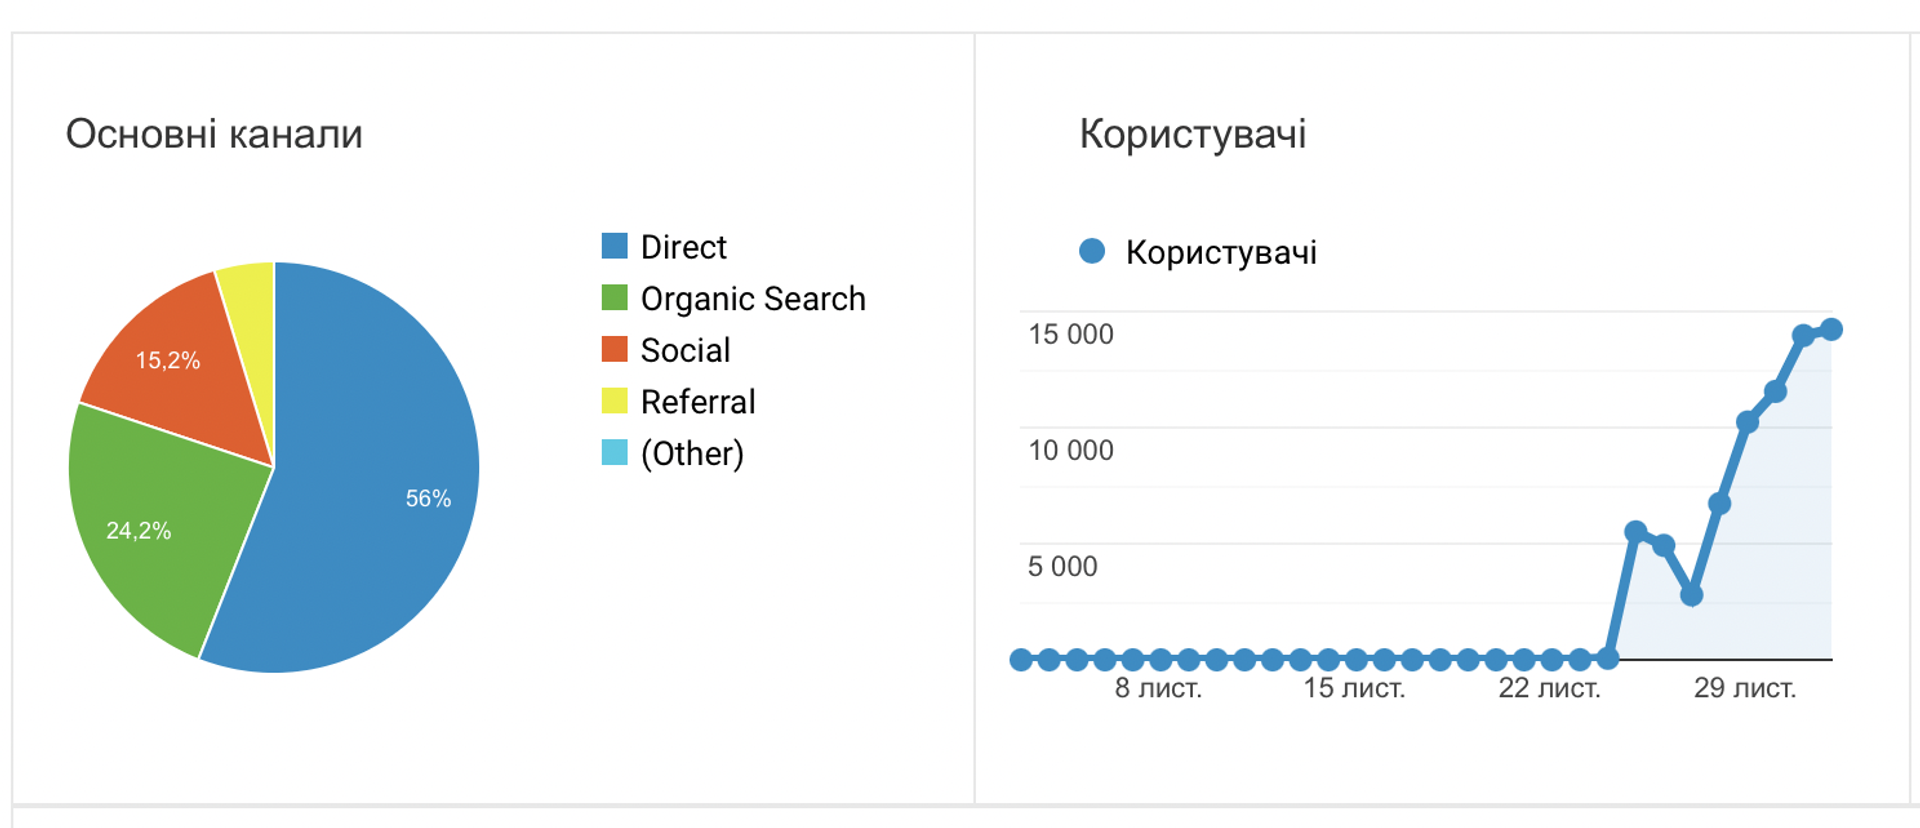This screenshot has width=1920, height=828.
Task: Click the Основні канали widget title
Action: [x=214, y=134]
